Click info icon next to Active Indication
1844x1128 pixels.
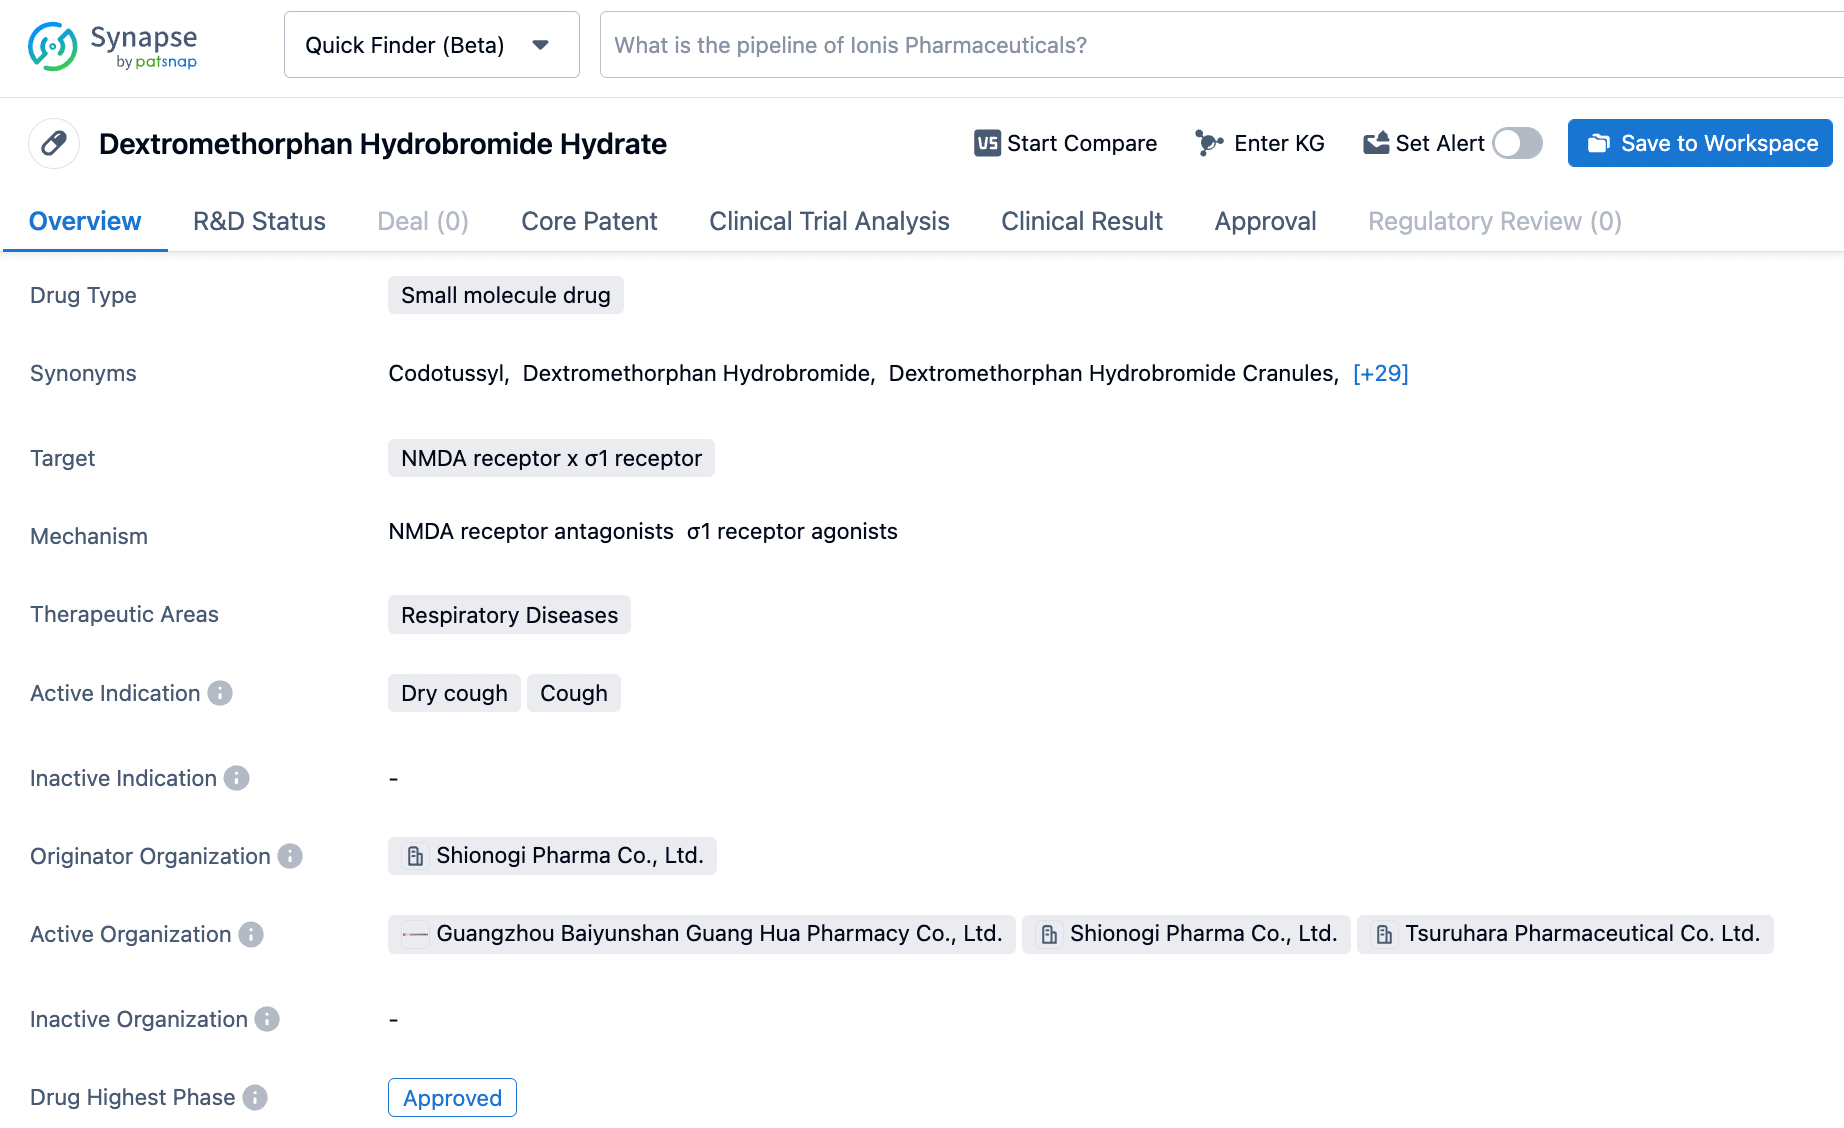click(220, 693)
